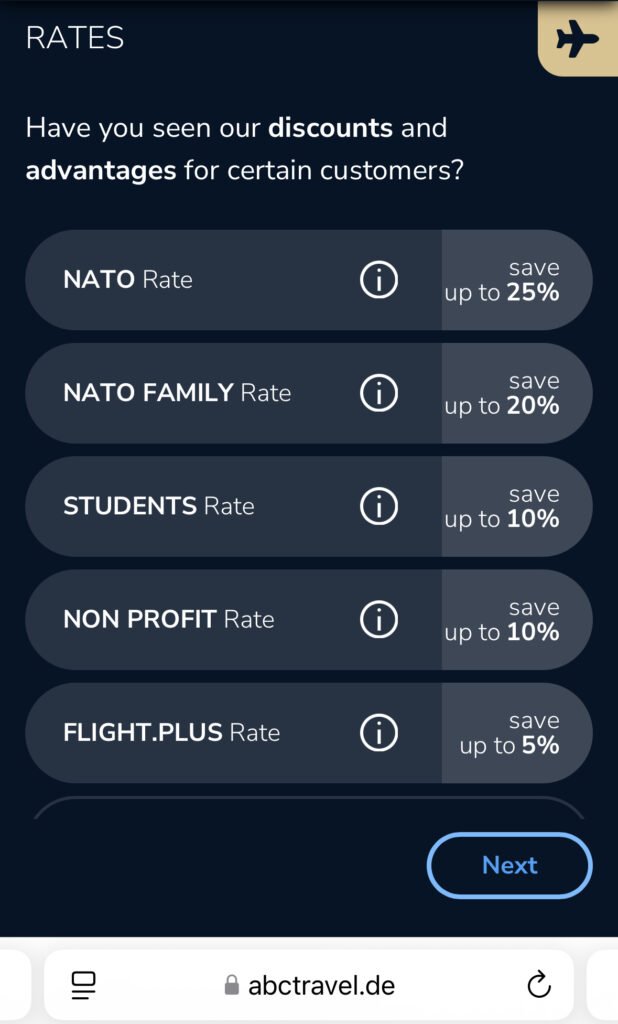
Task: Choose the NATO FAMILY Rate label
Action: pyautogui.click(x=177, y=393)
